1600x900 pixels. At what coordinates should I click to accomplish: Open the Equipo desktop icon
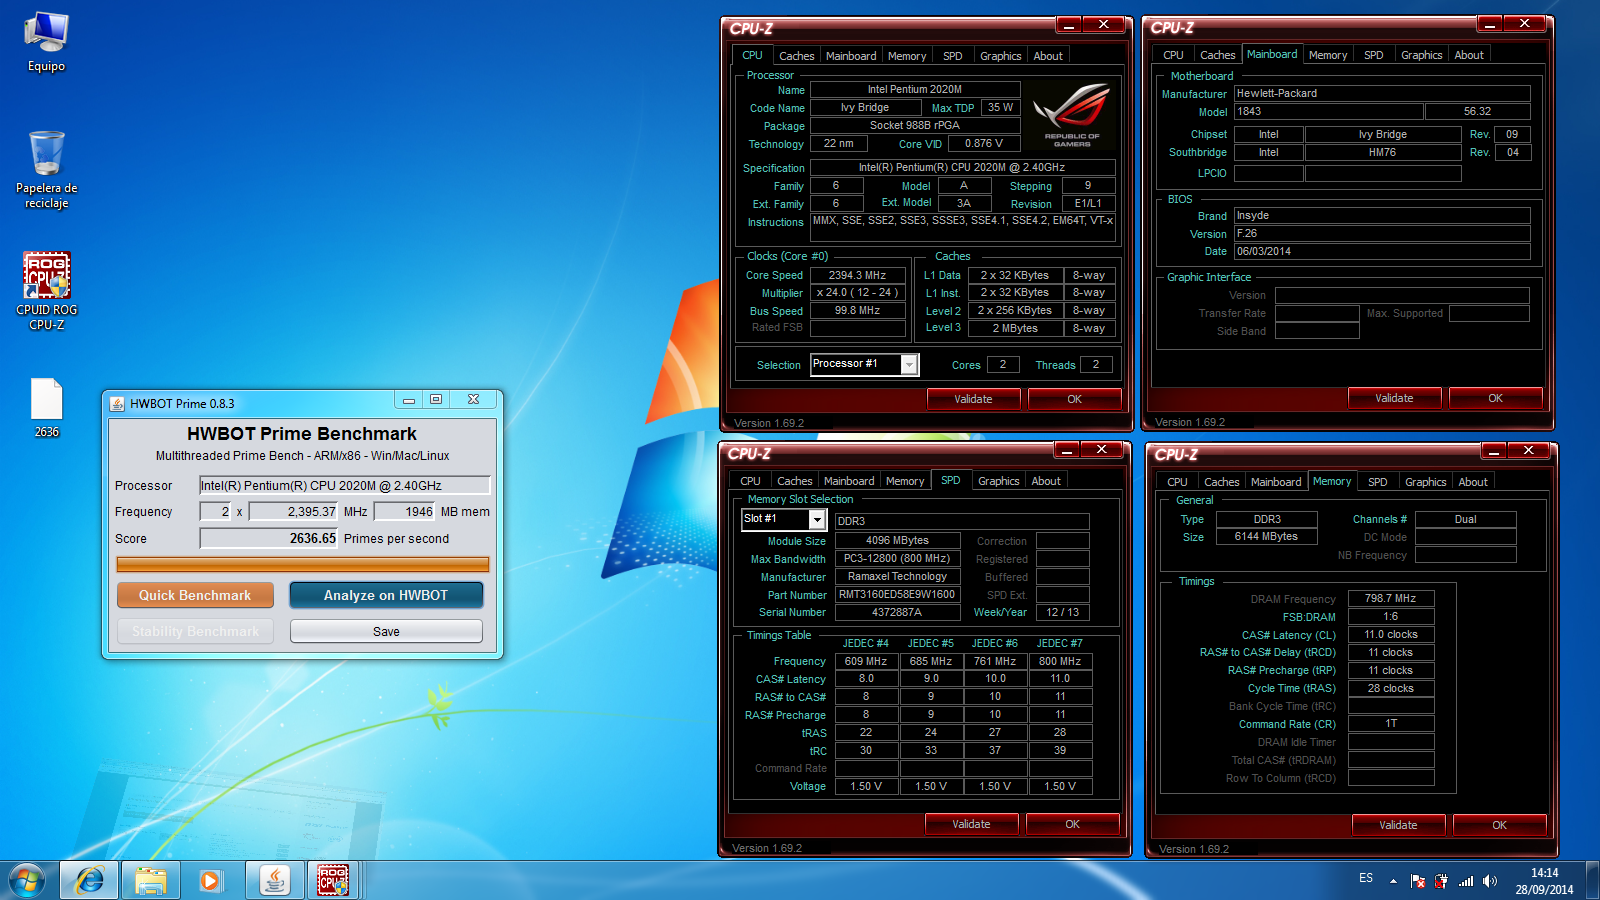(46, 43)
